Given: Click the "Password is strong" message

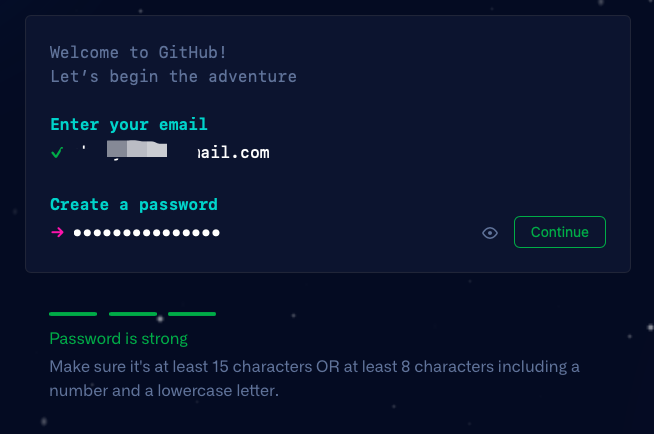Looking at the screenshot, I should click(118, 339).
